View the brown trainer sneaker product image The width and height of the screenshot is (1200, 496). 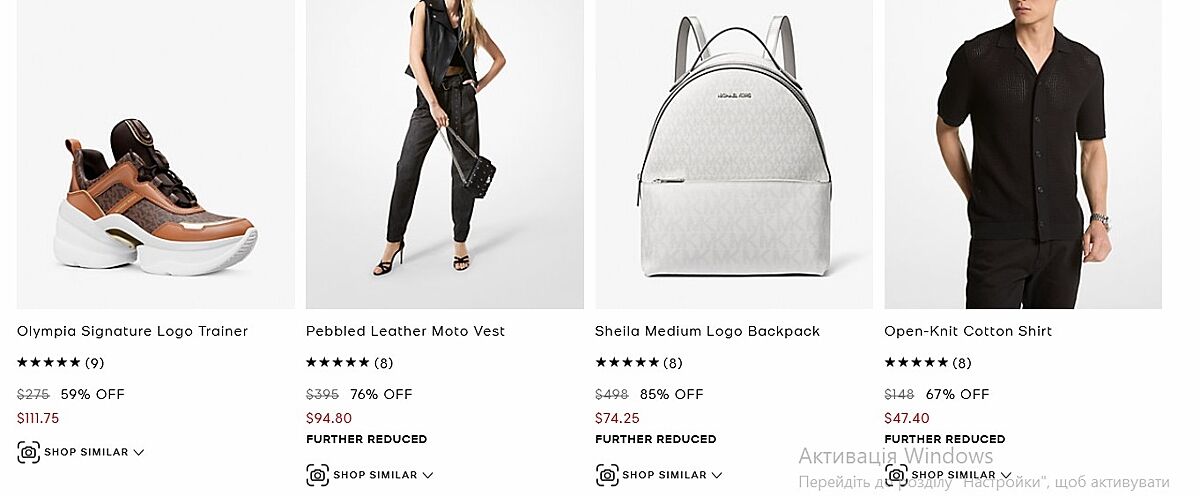[x=156, y=154]
